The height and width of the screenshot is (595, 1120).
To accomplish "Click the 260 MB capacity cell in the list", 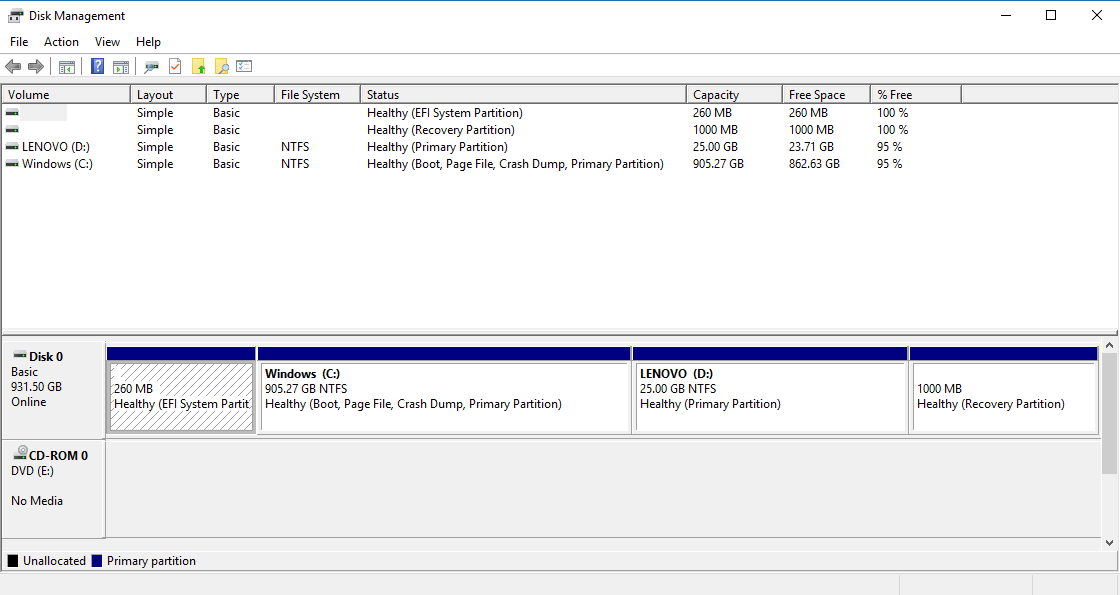I will click(712, 113).
